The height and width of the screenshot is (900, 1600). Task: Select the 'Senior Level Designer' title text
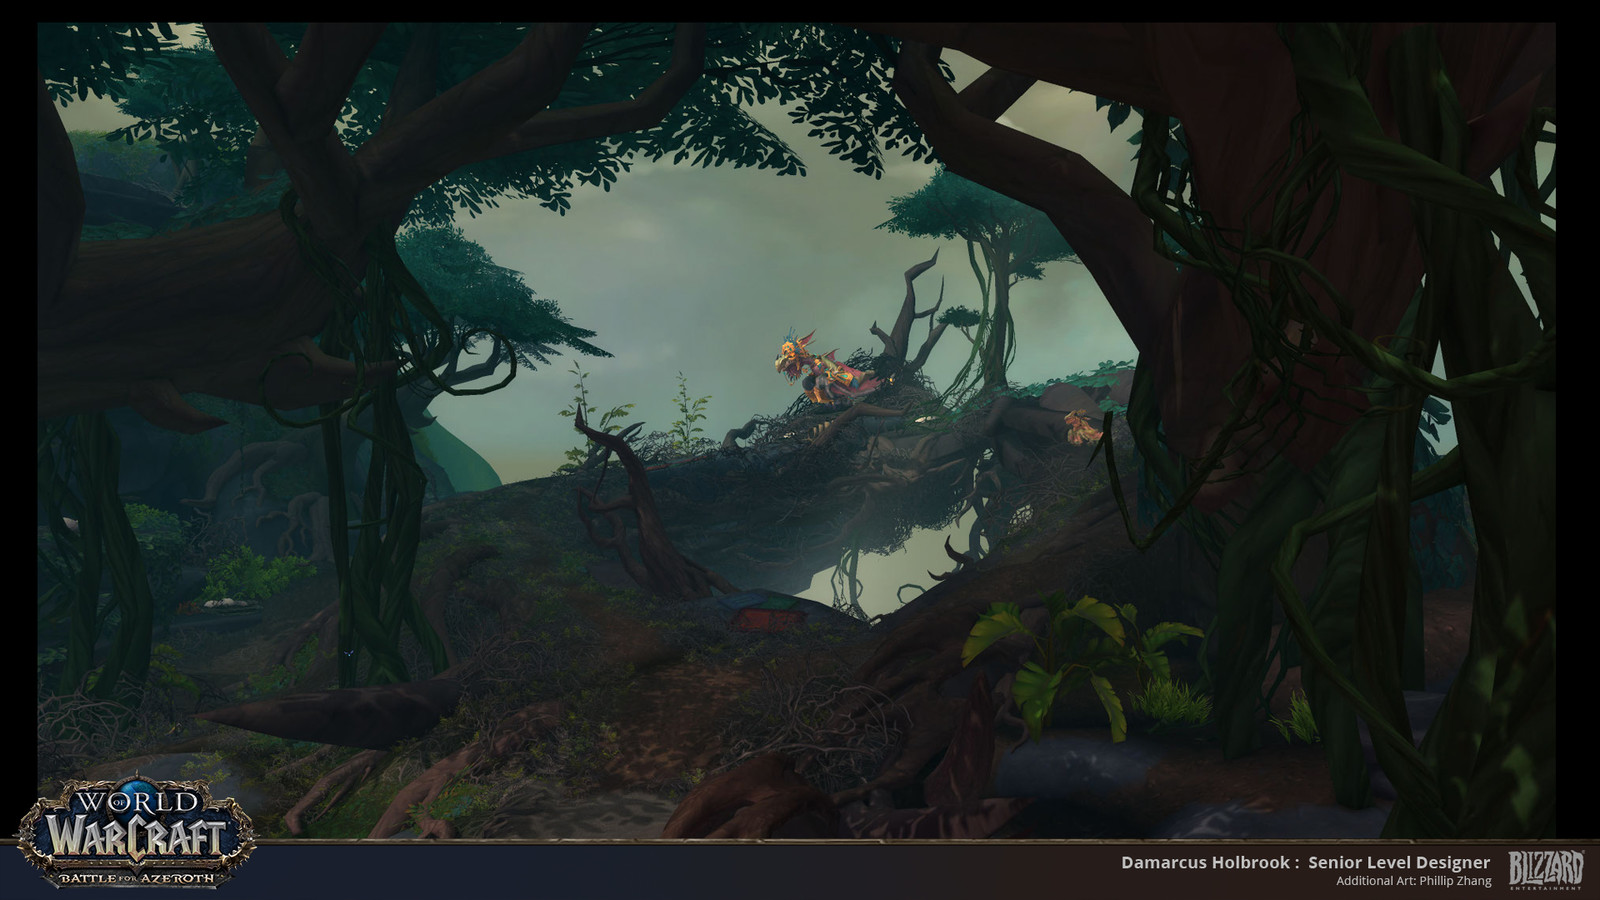(1400, 862)
